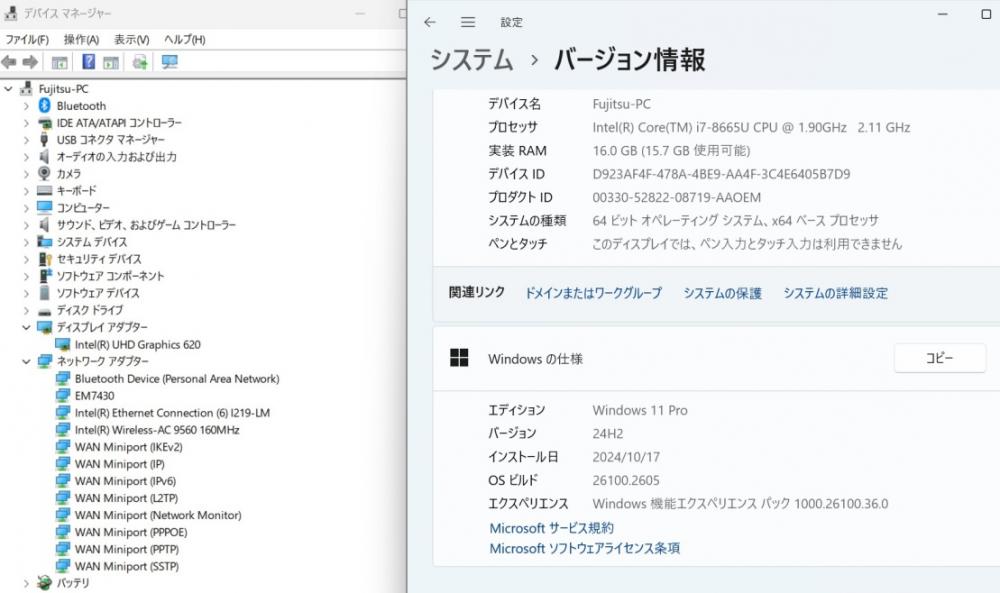Click the product ID 00330-52822-08719-AAOEM
The image size is (1000, 593).
point(677,198)
